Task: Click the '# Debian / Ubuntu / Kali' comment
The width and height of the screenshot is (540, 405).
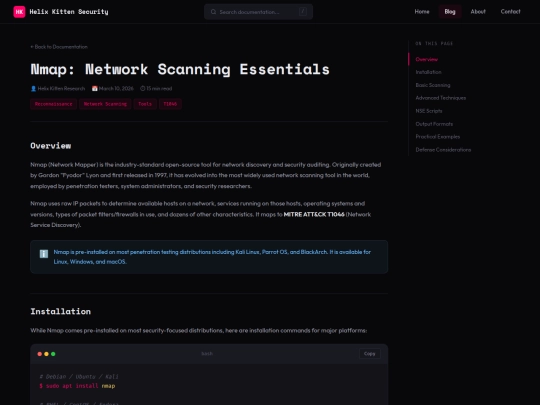Action: point(79,377)
